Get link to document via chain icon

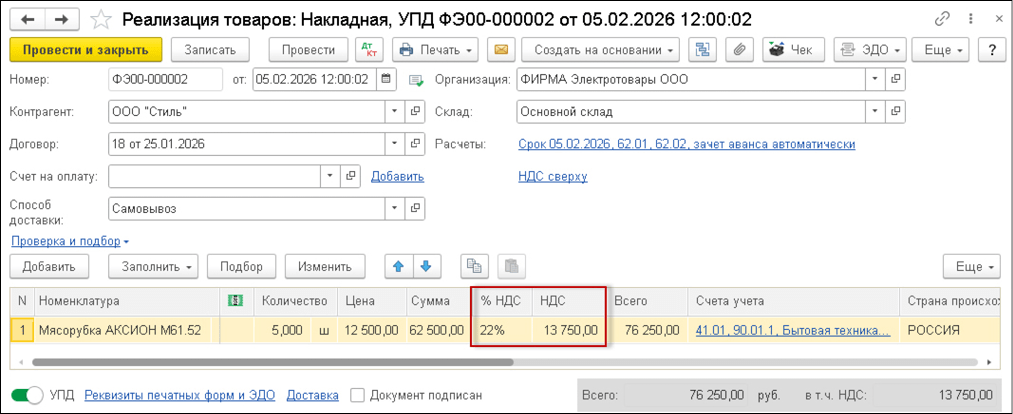click(x=942, y=19)
